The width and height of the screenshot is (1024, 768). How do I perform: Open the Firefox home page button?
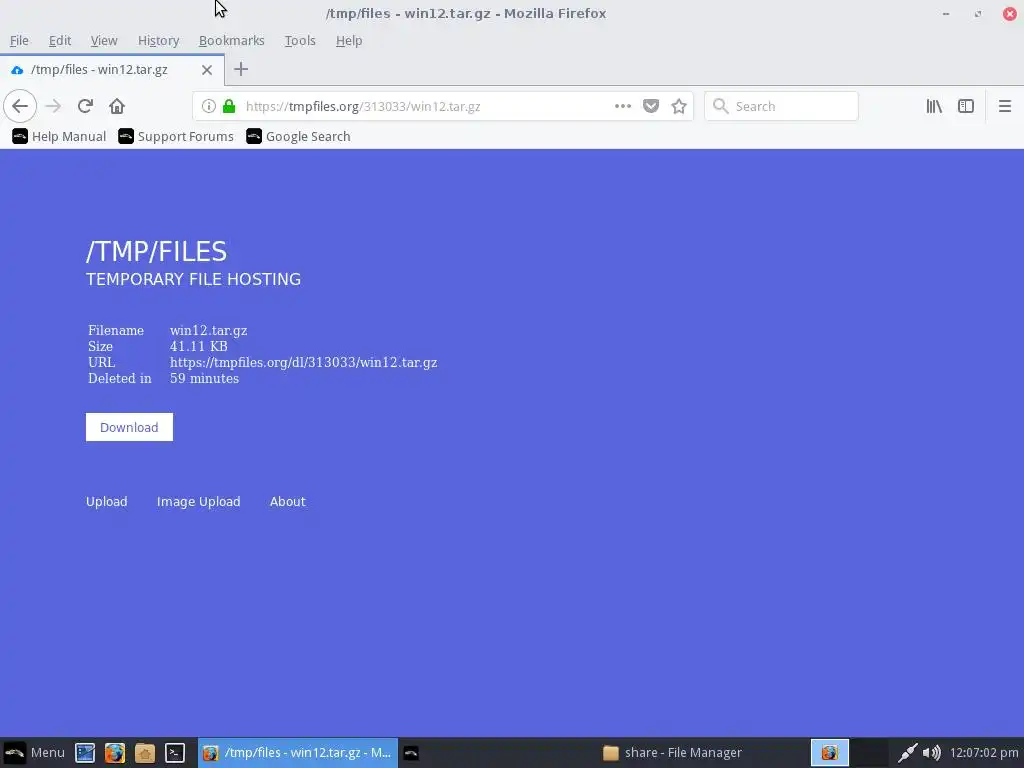tap(117, 106)
